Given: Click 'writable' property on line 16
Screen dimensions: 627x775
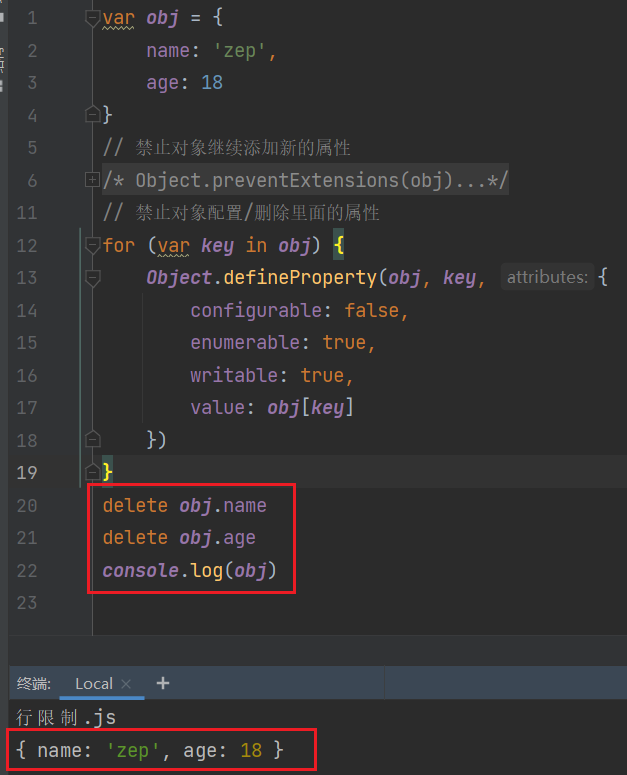Looking at the screenshot, I should click(x=235, y=375).
